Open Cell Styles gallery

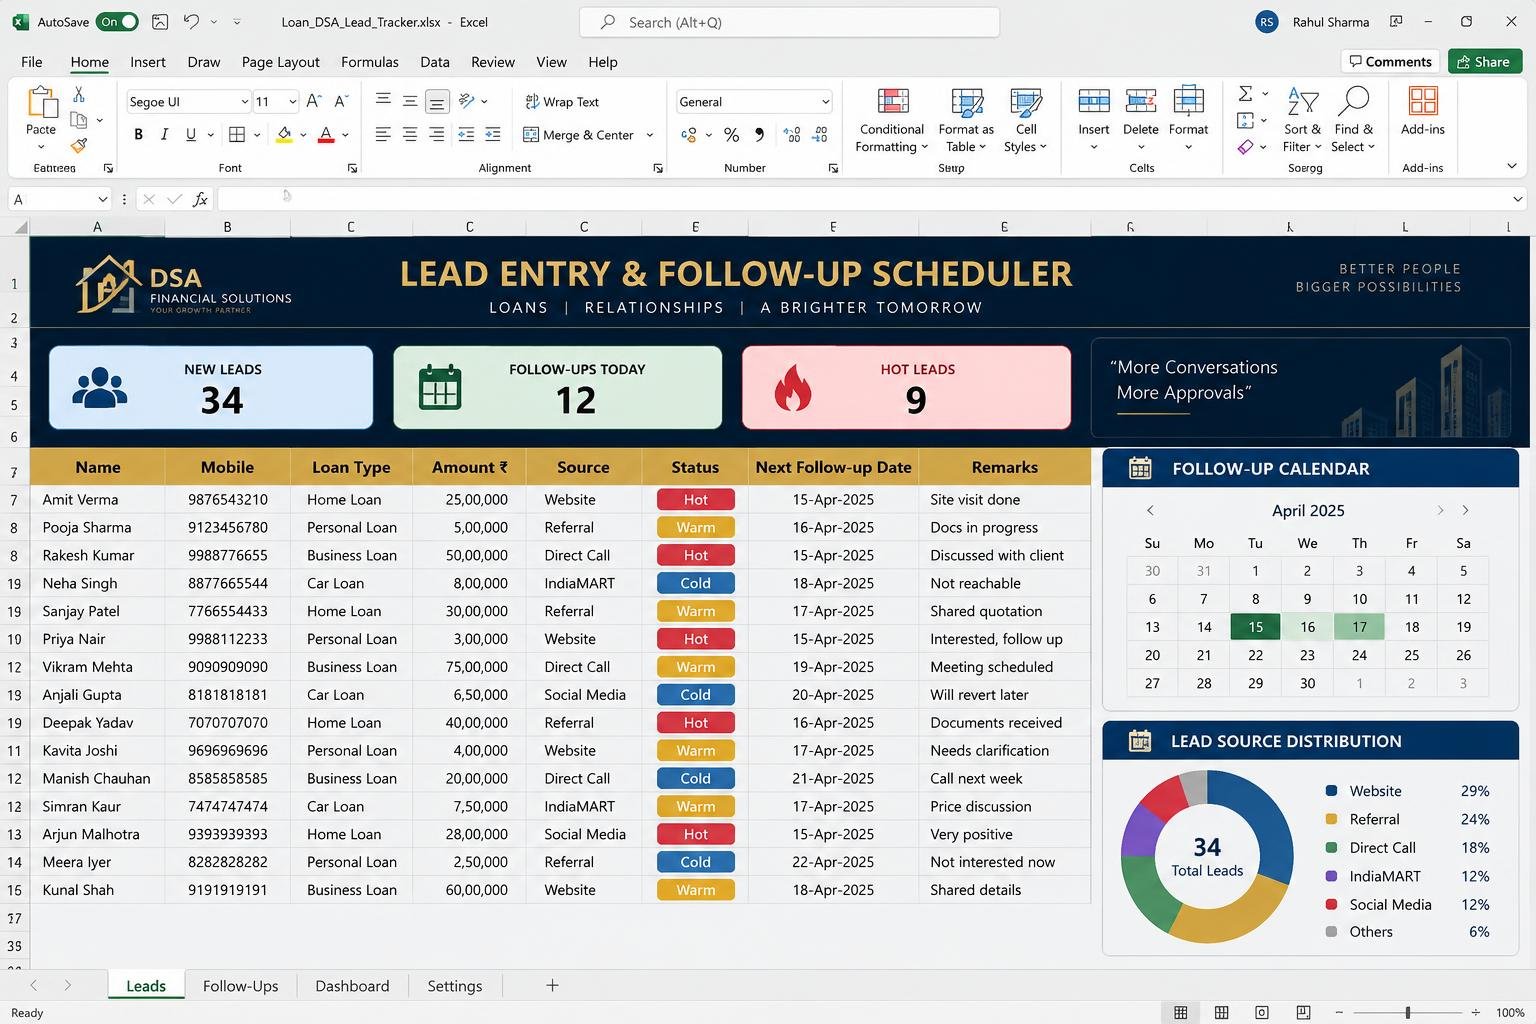(x=1026, y=120)
